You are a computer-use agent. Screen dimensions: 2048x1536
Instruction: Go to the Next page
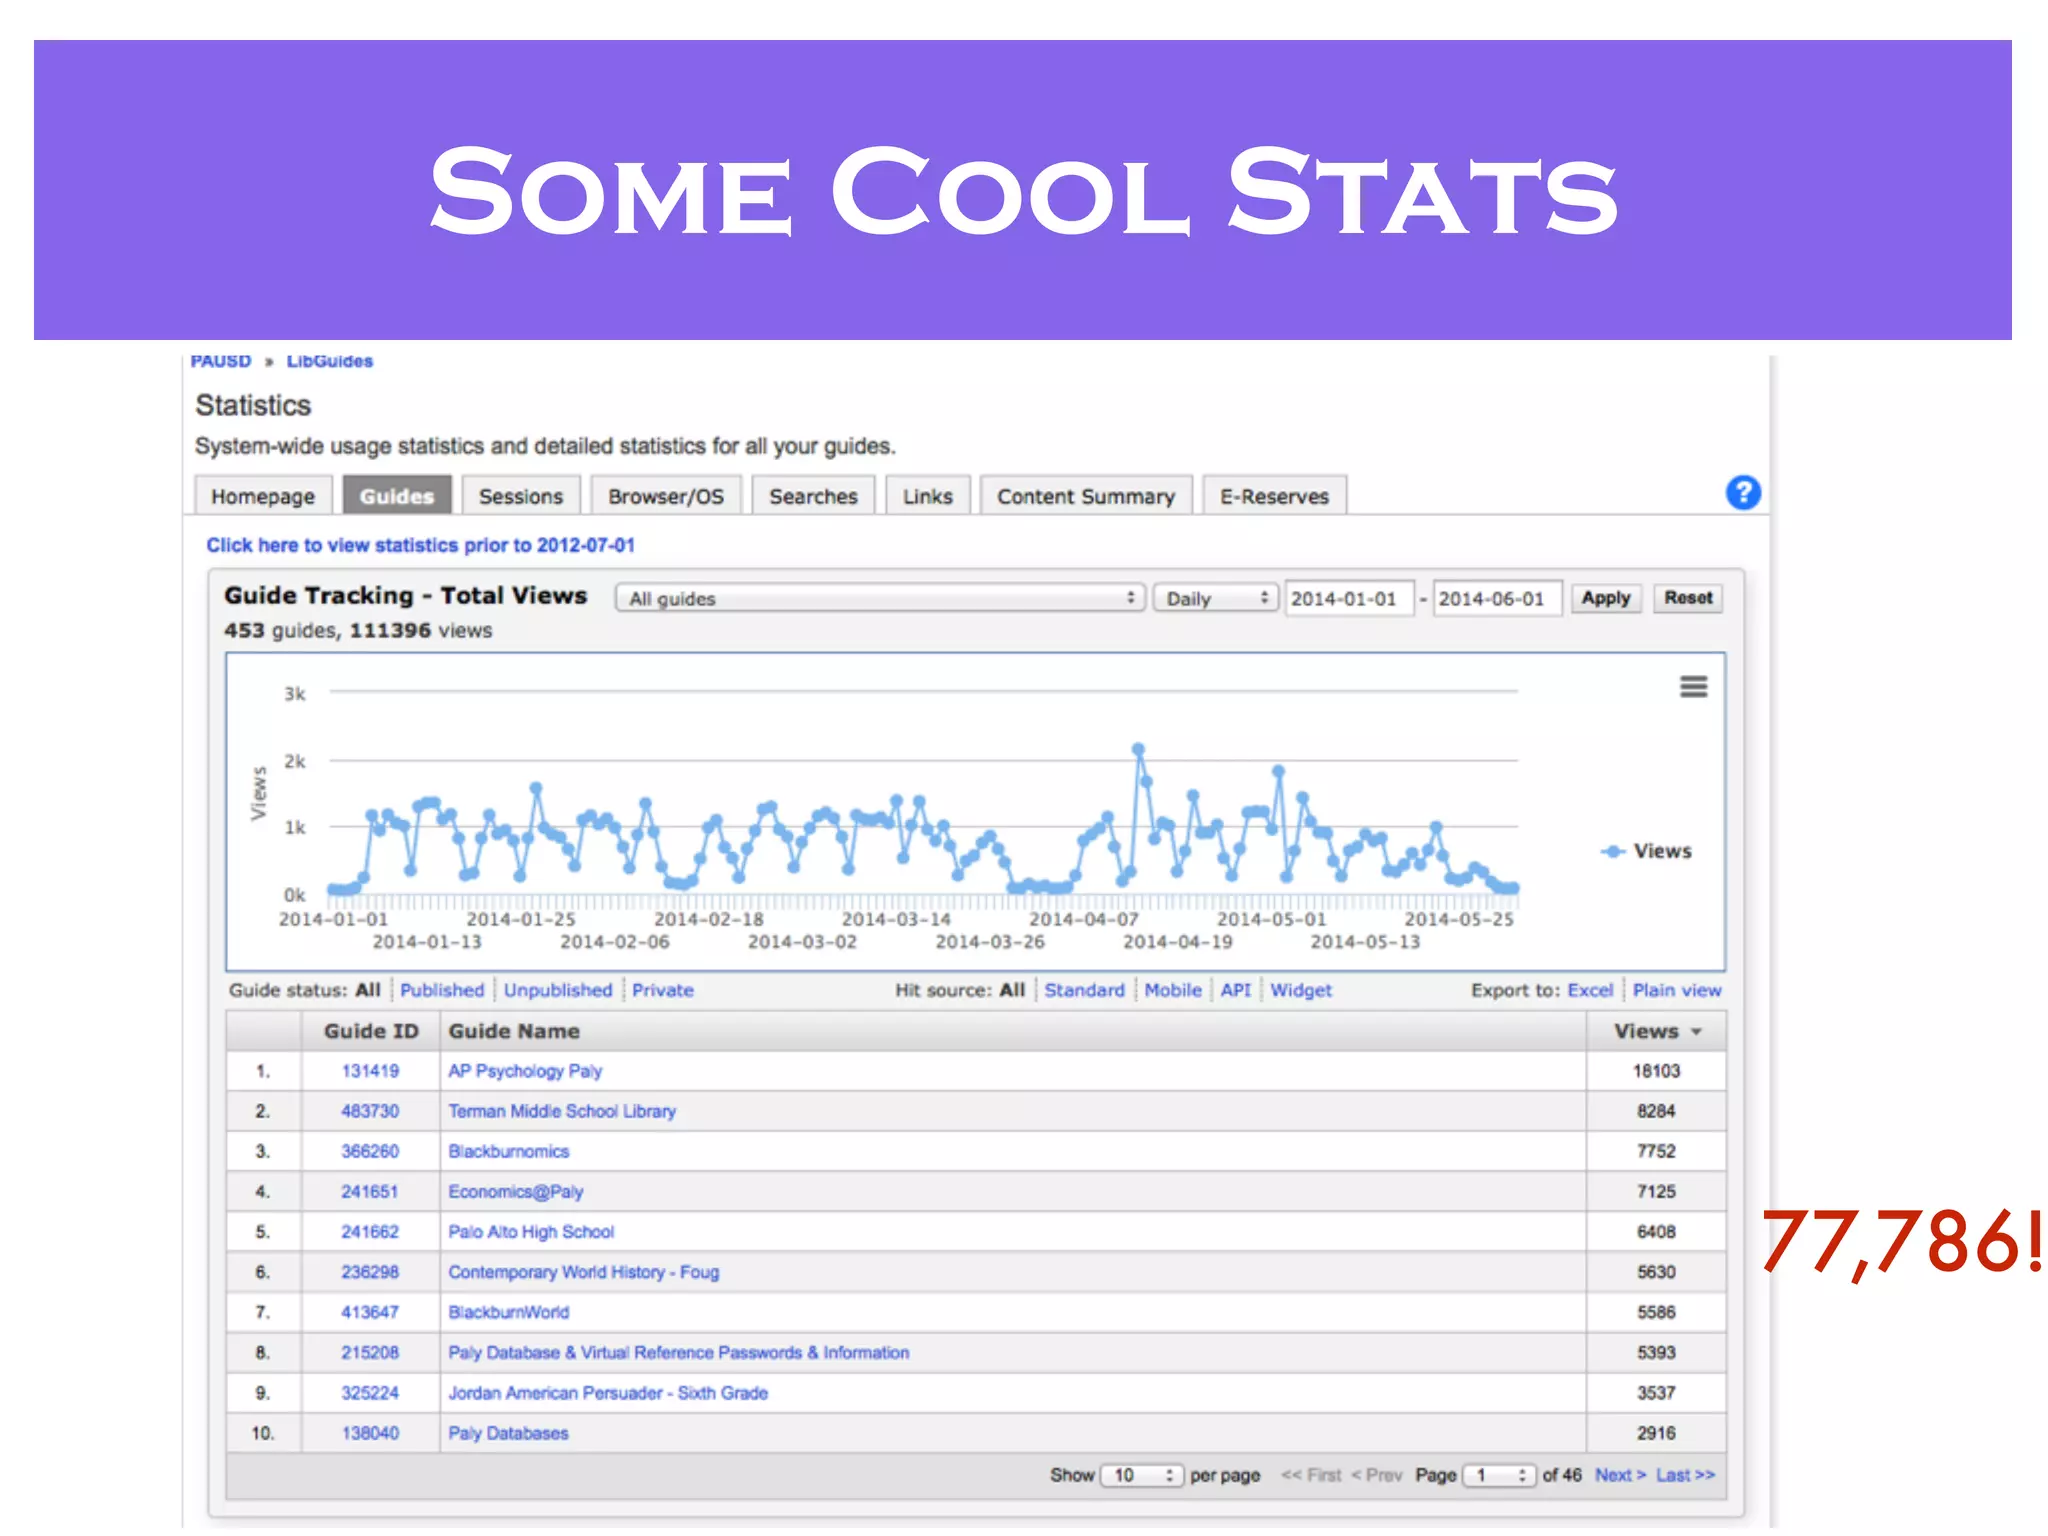point(1620,1475)
